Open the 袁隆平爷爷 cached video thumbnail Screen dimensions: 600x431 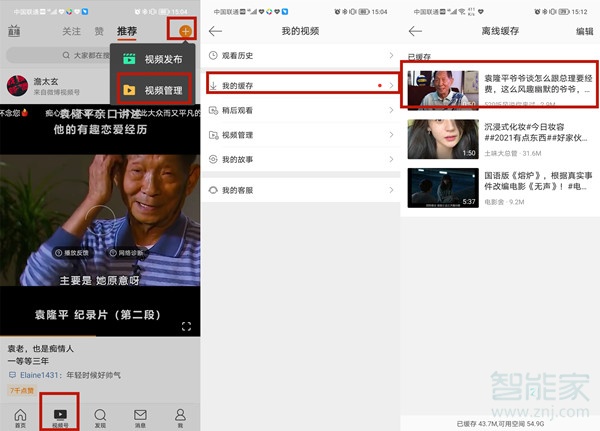(443, 90)
